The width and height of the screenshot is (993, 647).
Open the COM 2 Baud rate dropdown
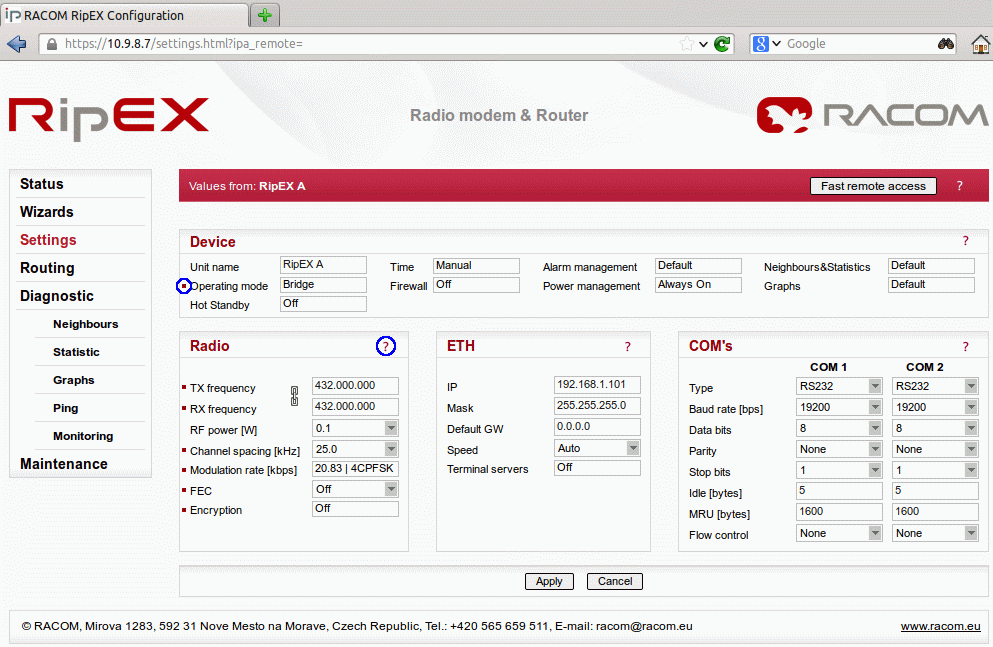point(971,408)
